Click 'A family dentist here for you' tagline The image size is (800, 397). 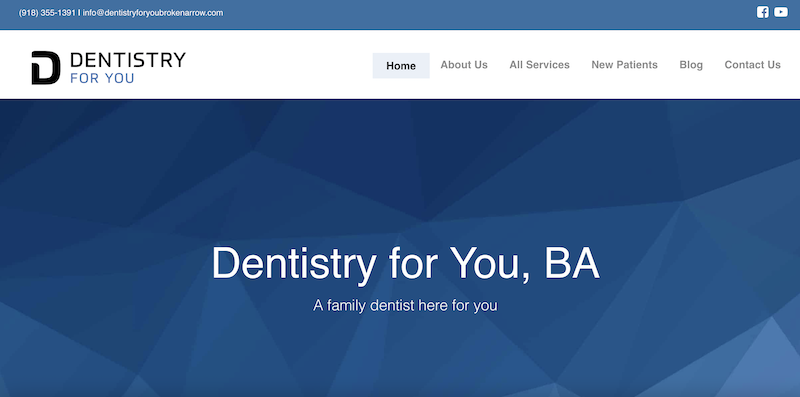405,306
